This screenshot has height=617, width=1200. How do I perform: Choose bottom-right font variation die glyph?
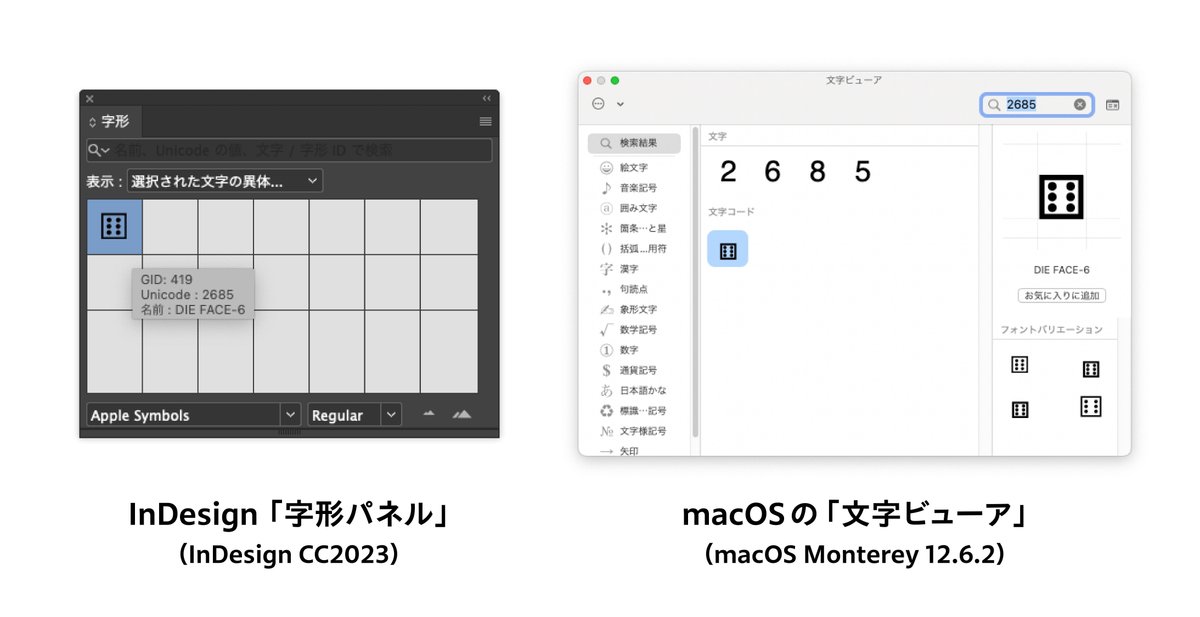click(1091, 406)
